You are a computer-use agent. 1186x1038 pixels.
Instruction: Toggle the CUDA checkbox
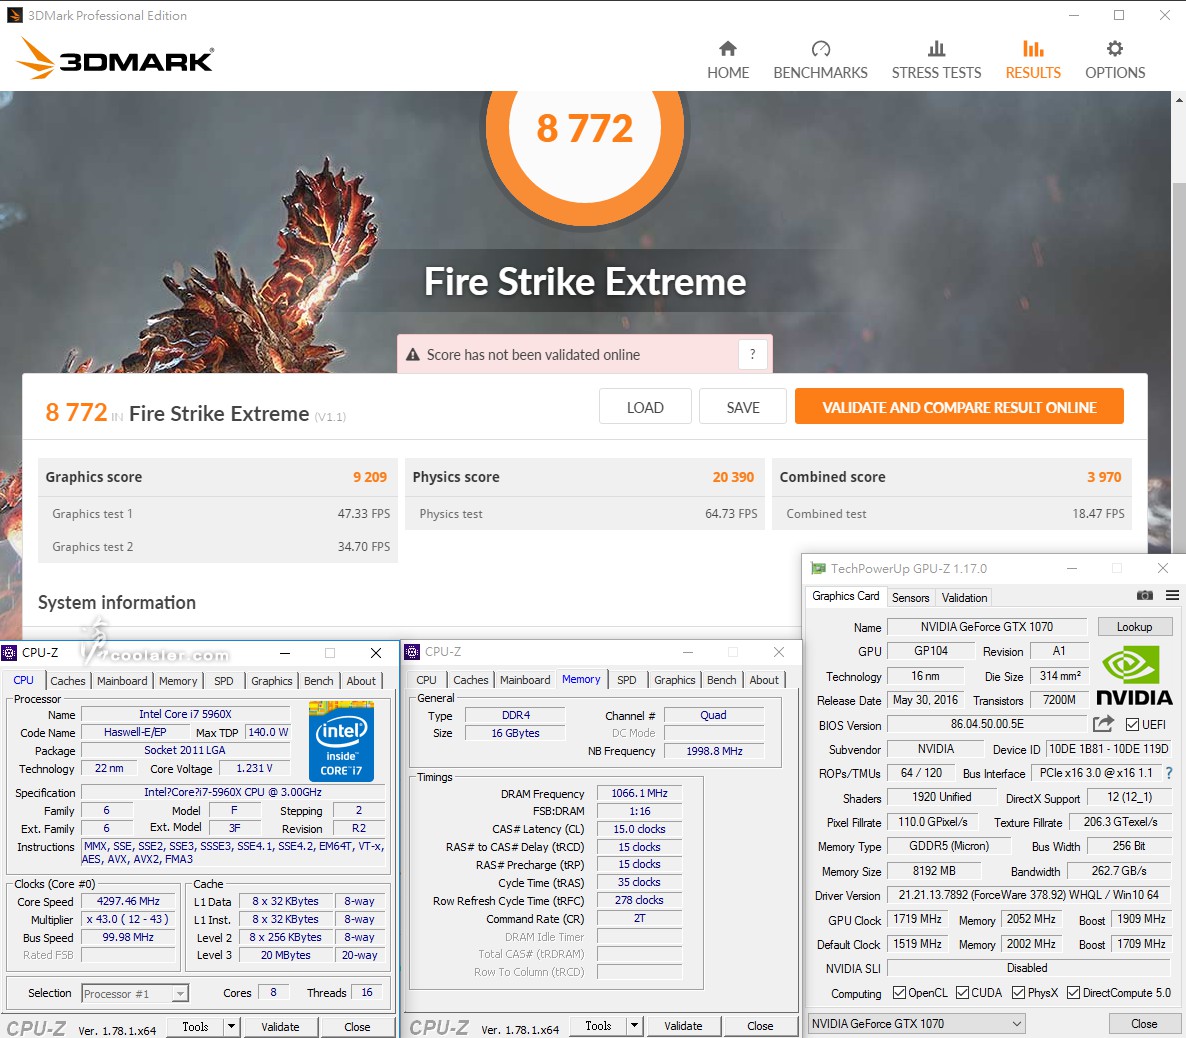962,993
